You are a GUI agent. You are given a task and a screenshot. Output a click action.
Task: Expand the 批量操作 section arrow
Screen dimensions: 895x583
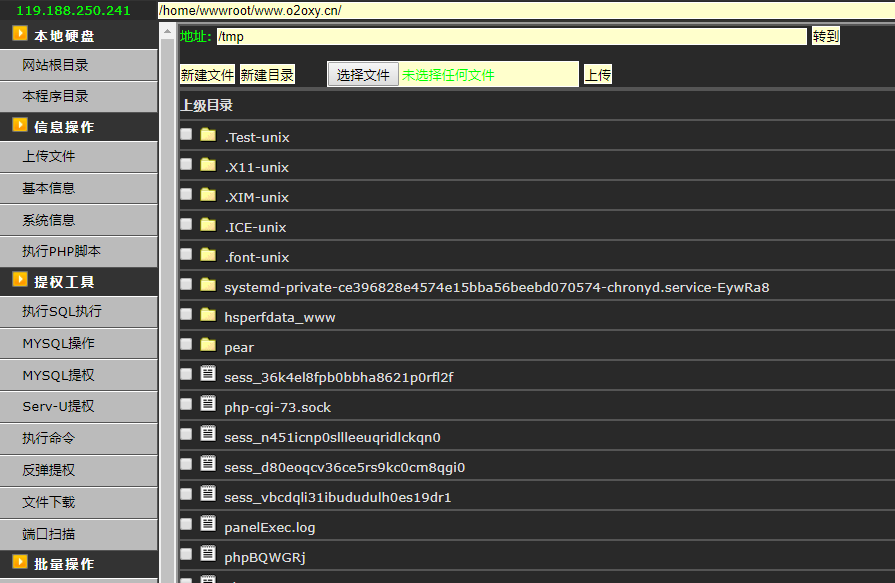pos(20,562)
